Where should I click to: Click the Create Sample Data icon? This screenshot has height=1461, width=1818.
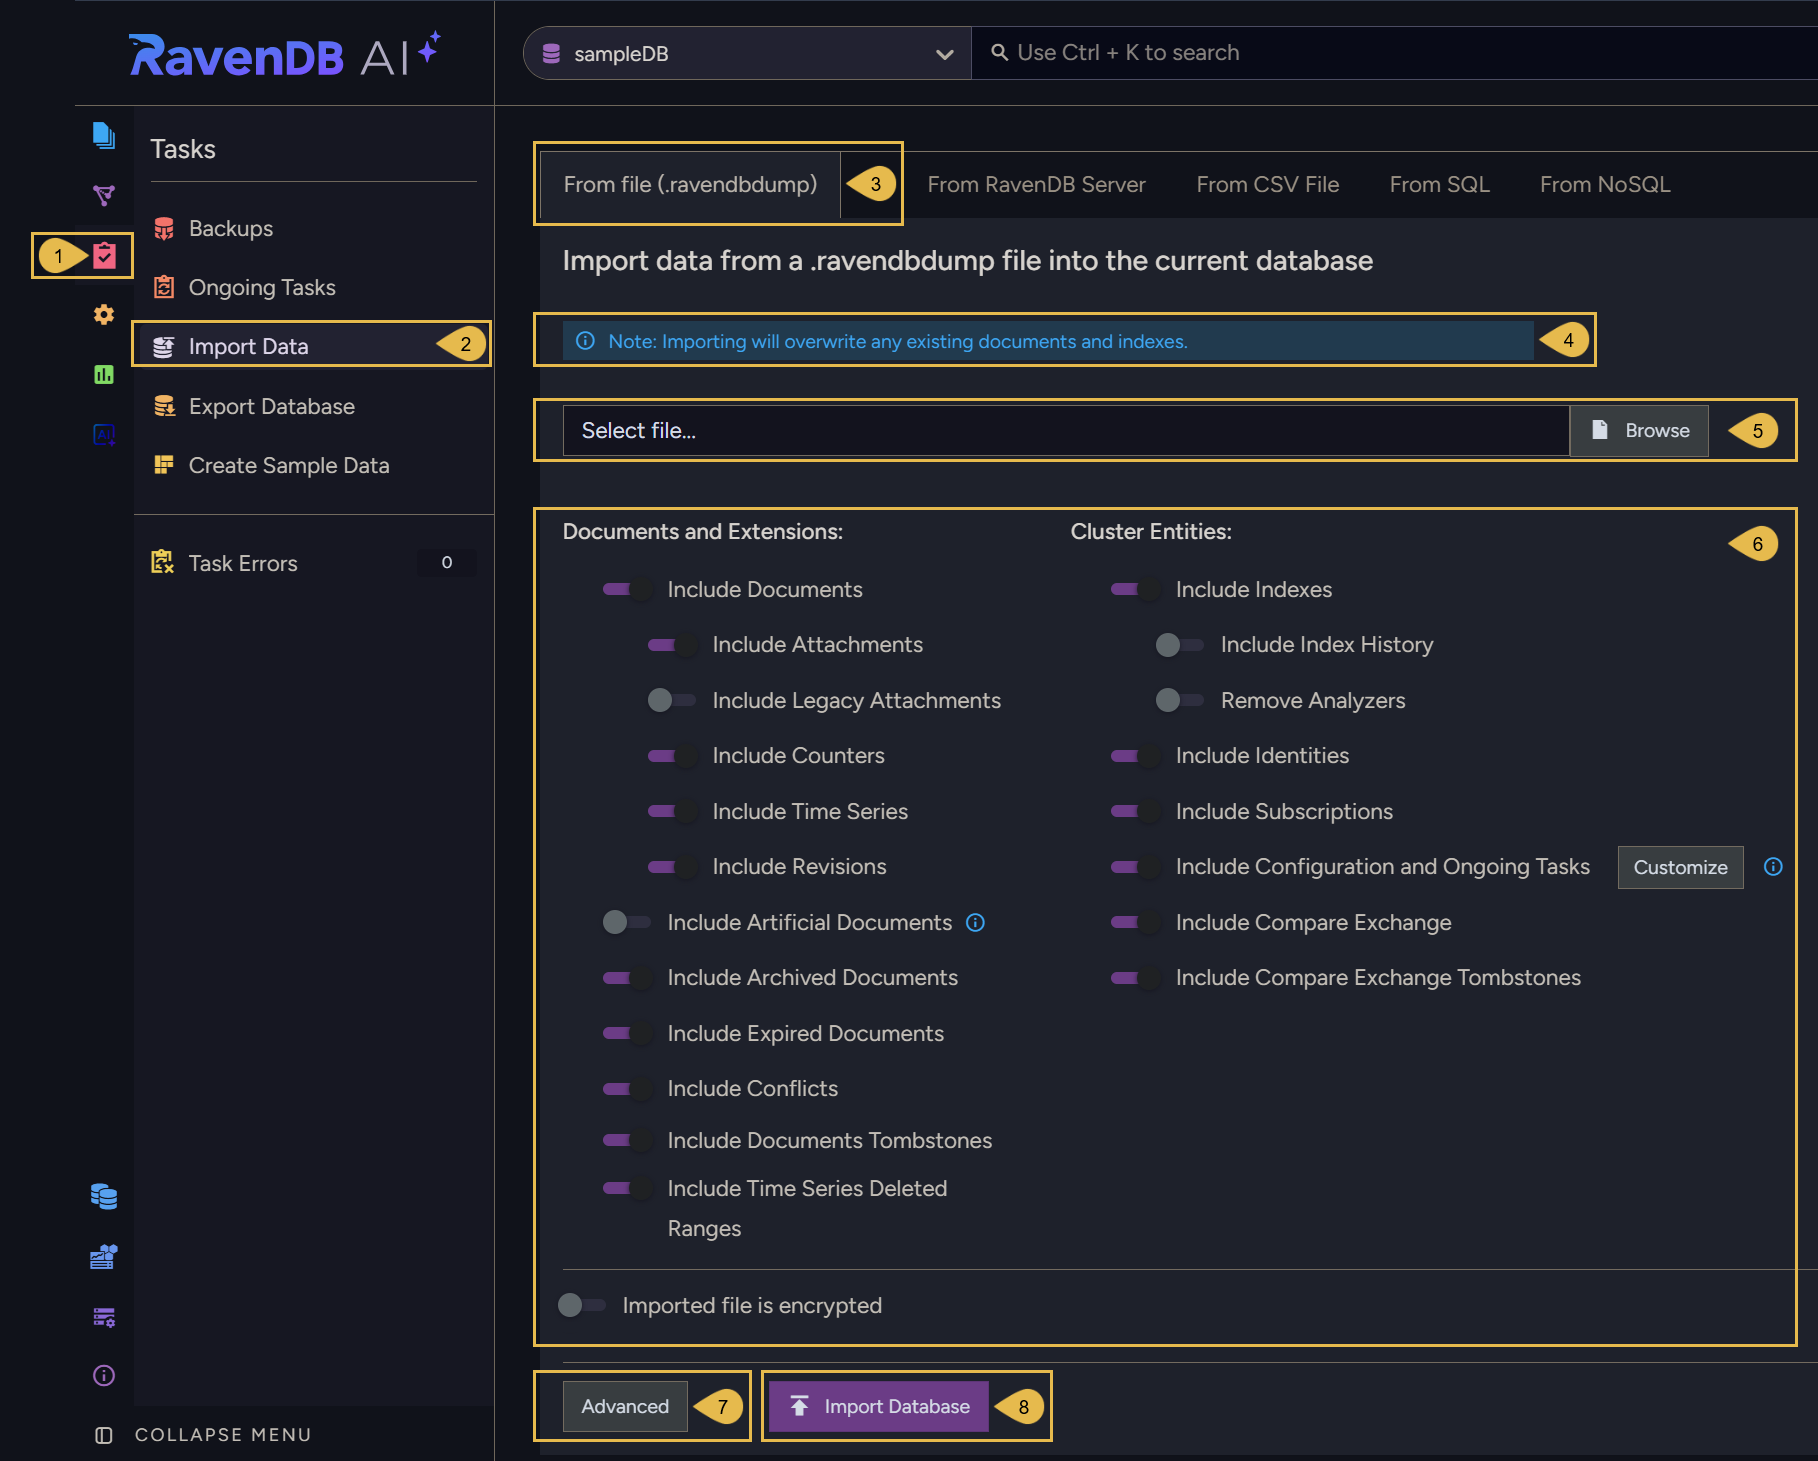(164, 465)
